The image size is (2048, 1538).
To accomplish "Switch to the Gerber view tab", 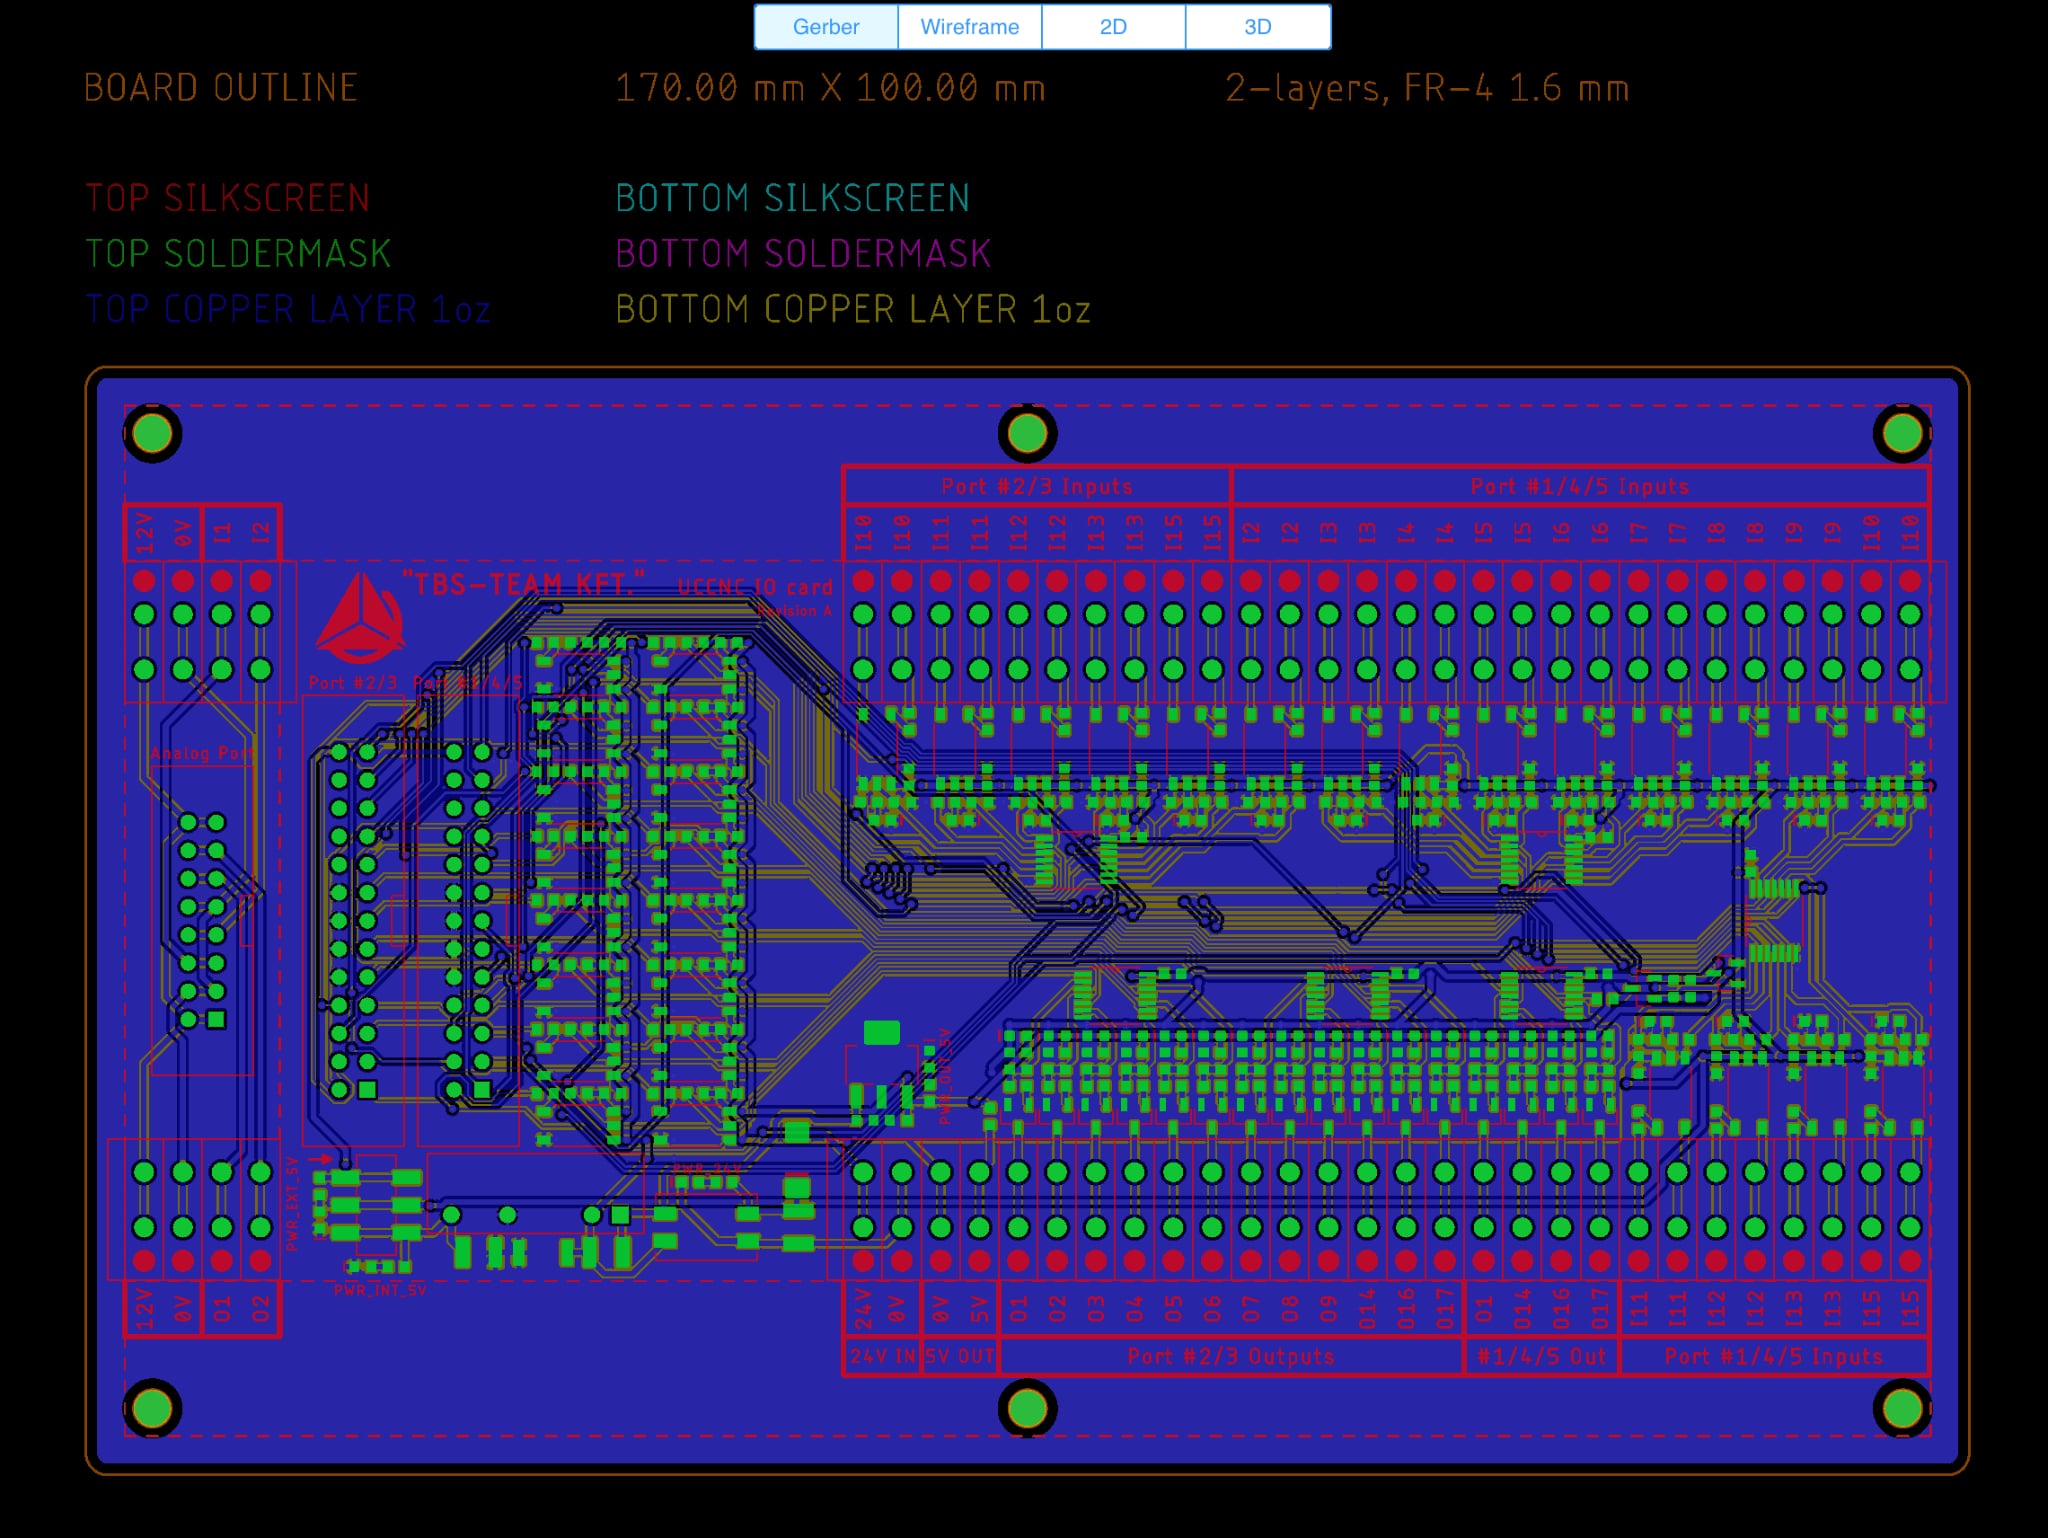I will [825, 27].
